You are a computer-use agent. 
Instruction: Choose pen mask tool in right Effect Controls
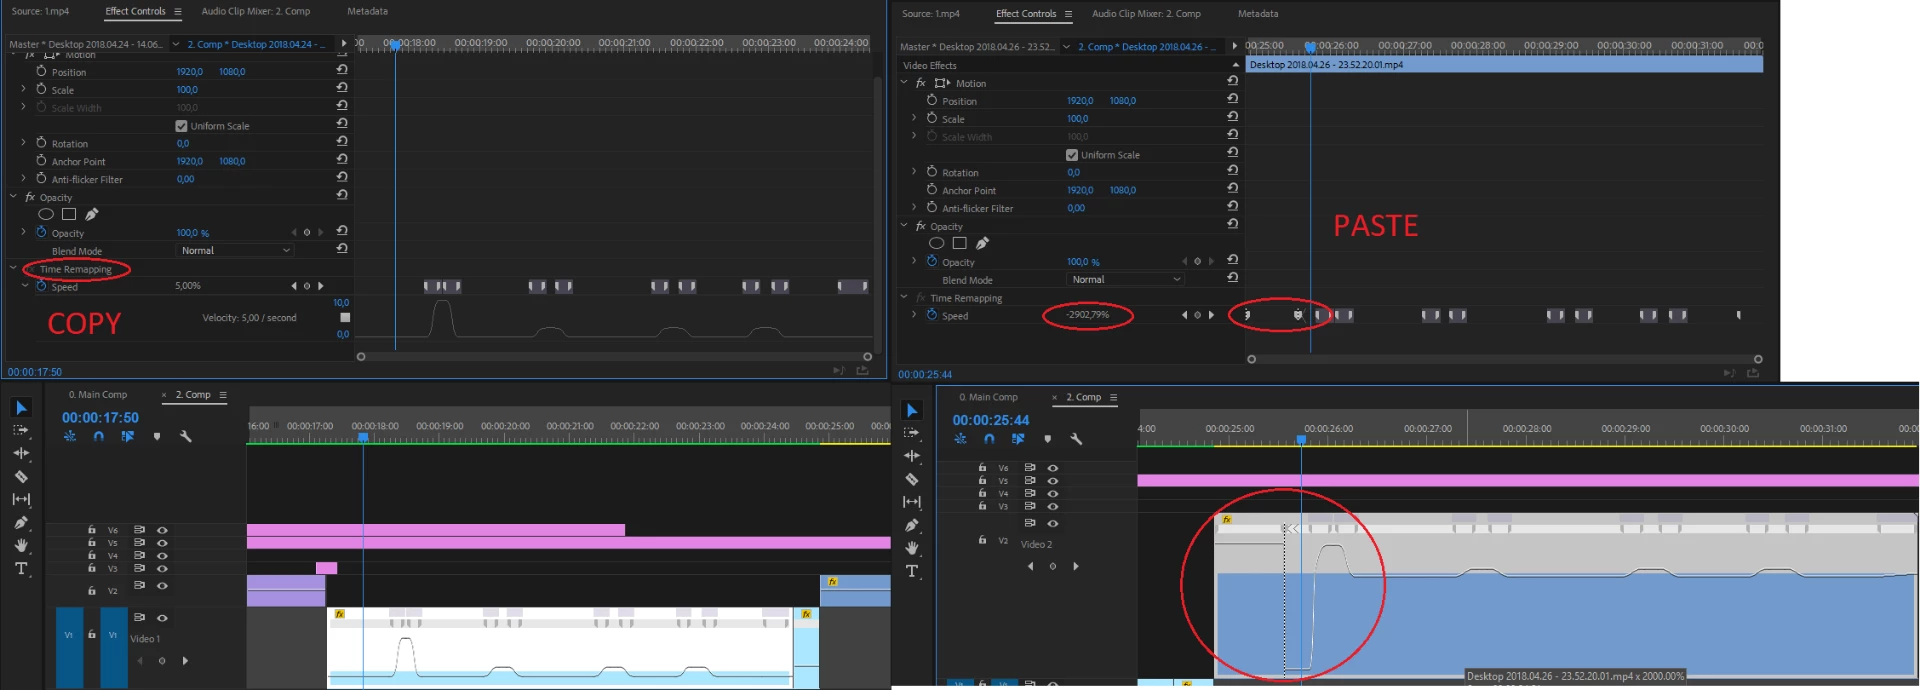click(982, 243)
